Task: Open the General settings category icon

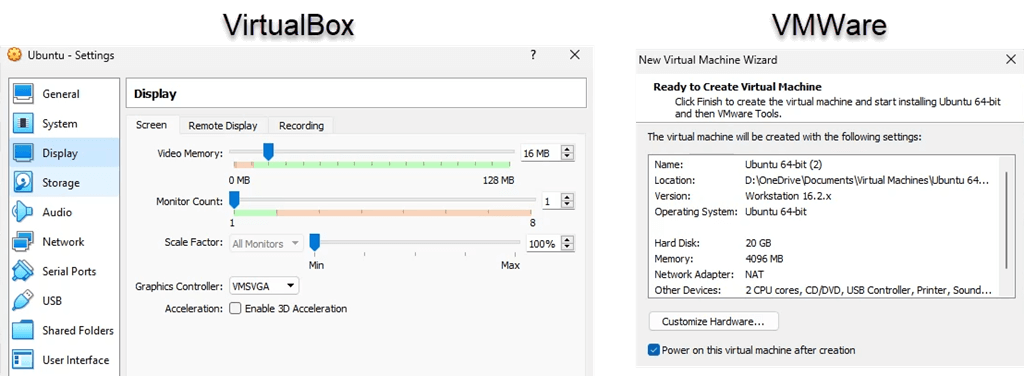Action: tap(24, 94)
